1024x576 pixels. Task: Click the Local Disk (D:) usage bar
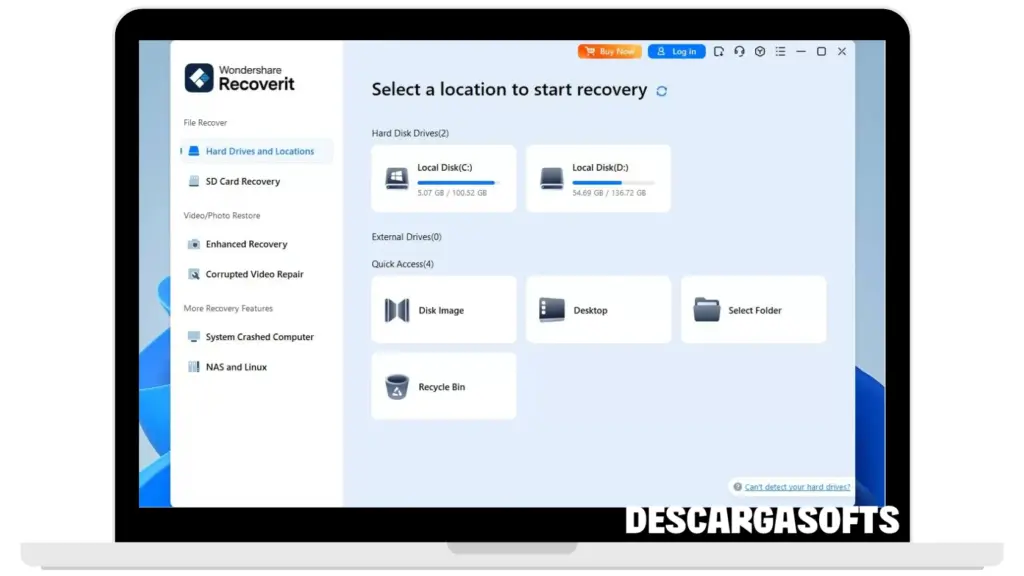coord(612,183)
